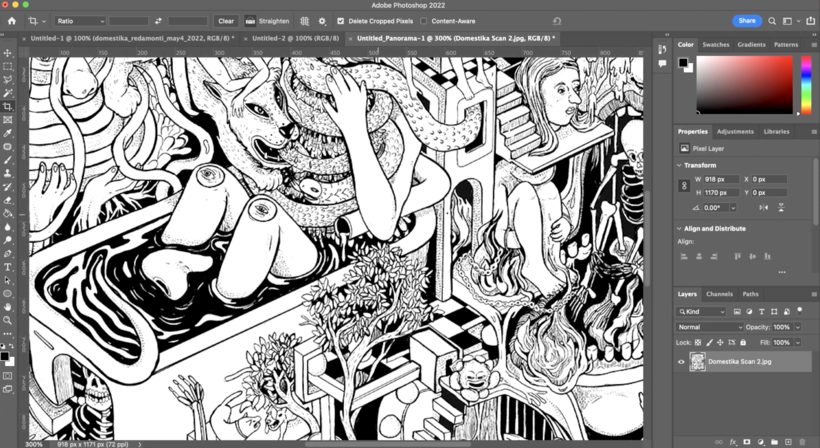This screenshot has height=448, width=820.
Task: Flip horizontal in Transform properties
Action: pyautogui.click(x=764, y=208)
